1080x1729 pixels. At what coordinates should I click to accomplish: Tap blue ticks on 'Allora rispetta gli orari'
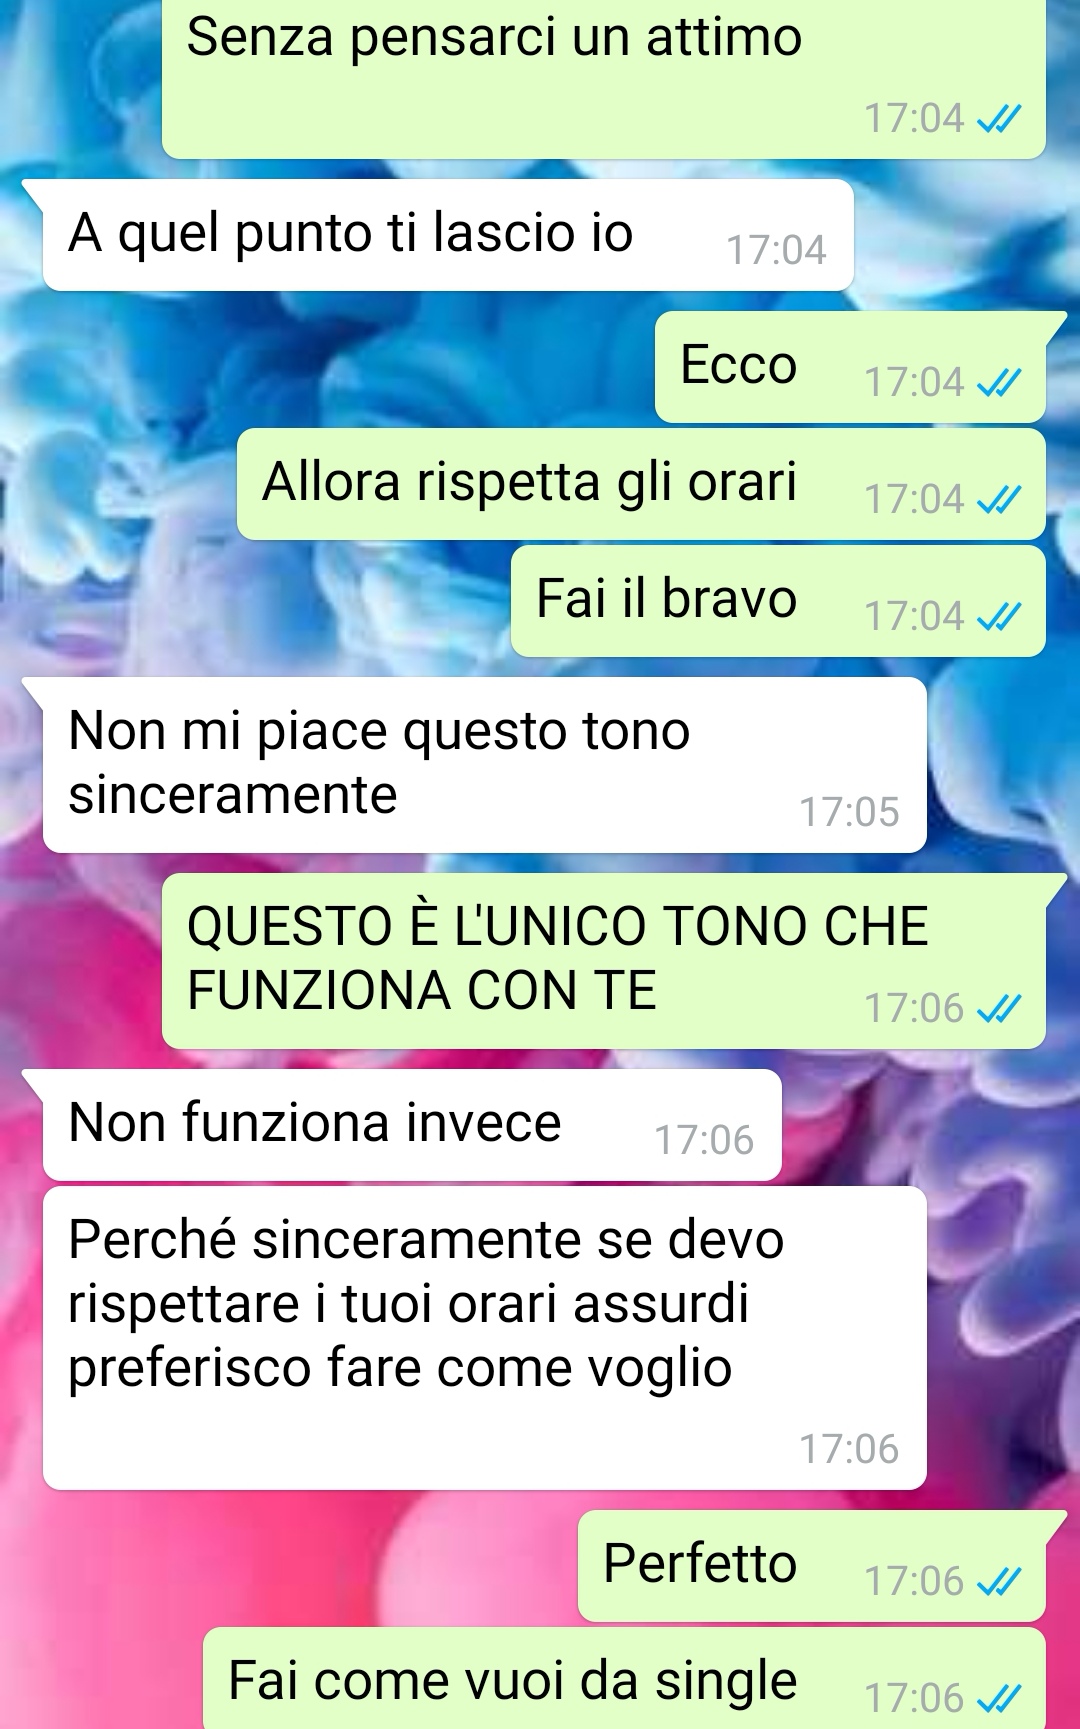999,499
